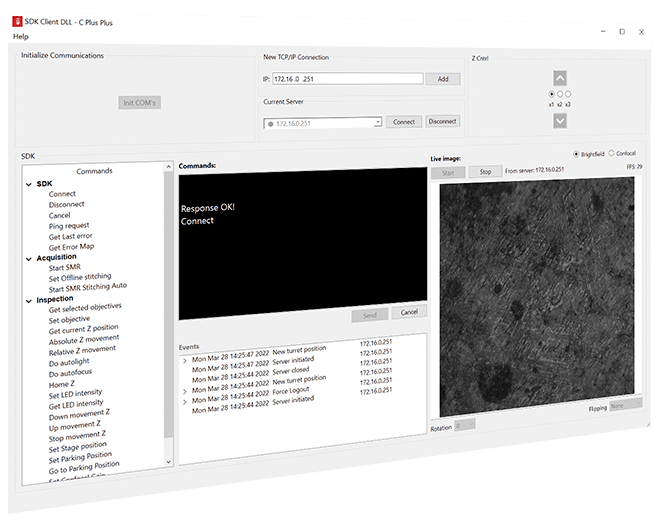The height and width of the screenshot is (529, 665).
Task: Select Home Z command
Action: pos(61,384)
